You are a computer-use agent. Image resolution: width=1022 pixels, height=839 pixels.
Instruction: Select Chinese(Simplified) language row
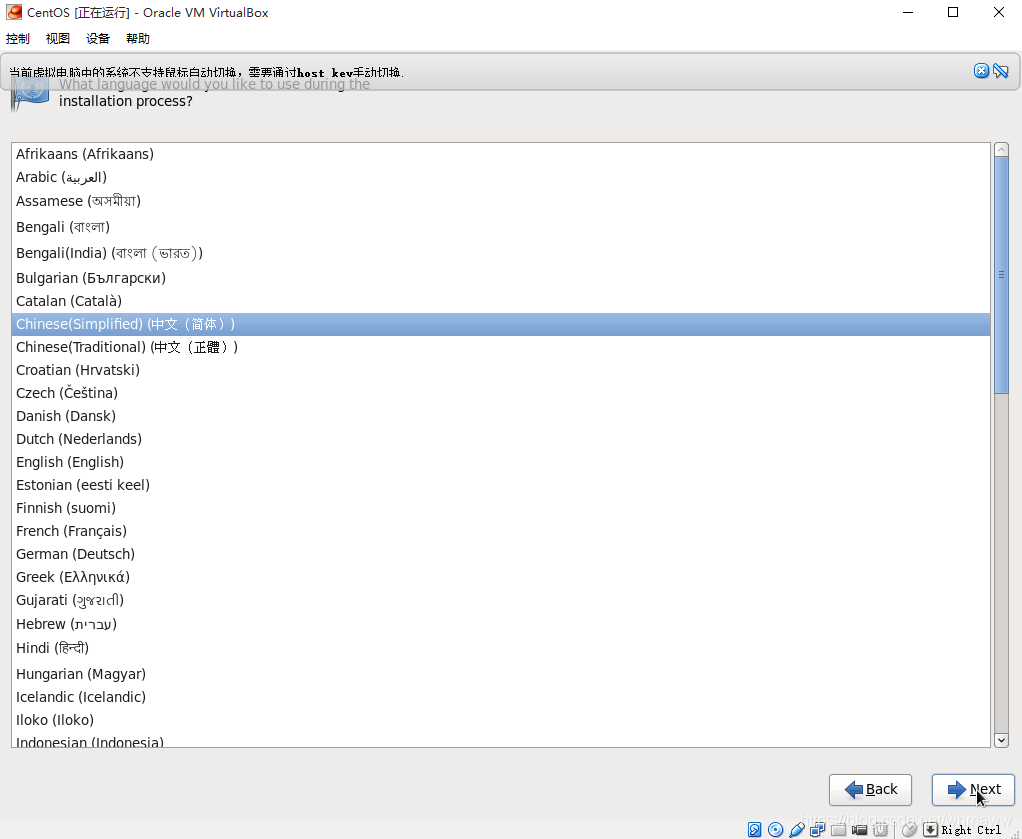point(501,325)
